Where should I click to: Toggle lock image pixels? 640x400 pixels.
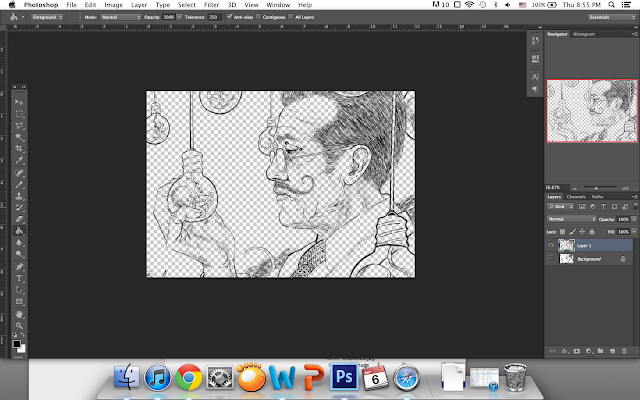click(572, 231)
